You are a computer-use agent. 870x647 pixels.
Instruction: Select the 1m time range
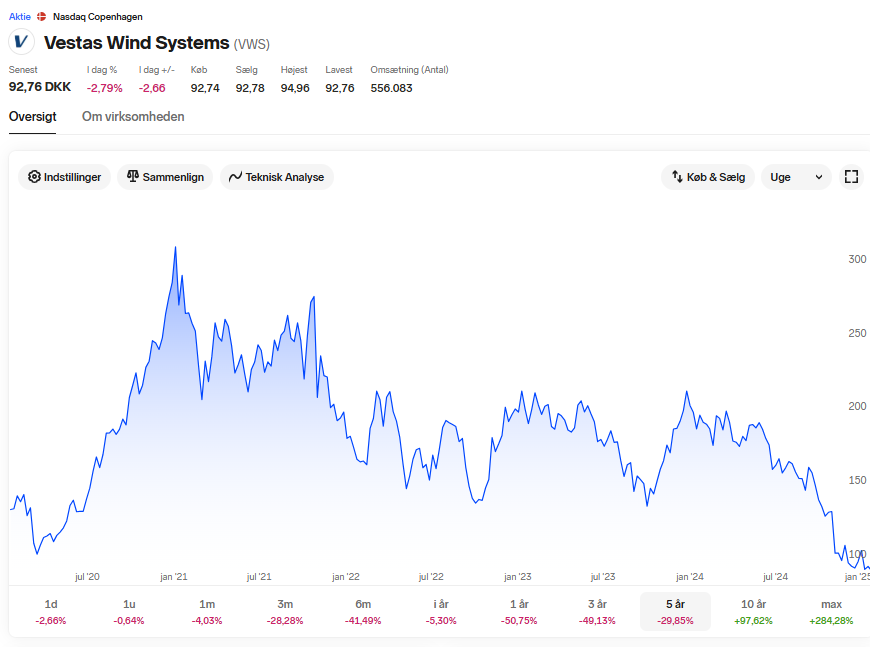tap(207, 611)
